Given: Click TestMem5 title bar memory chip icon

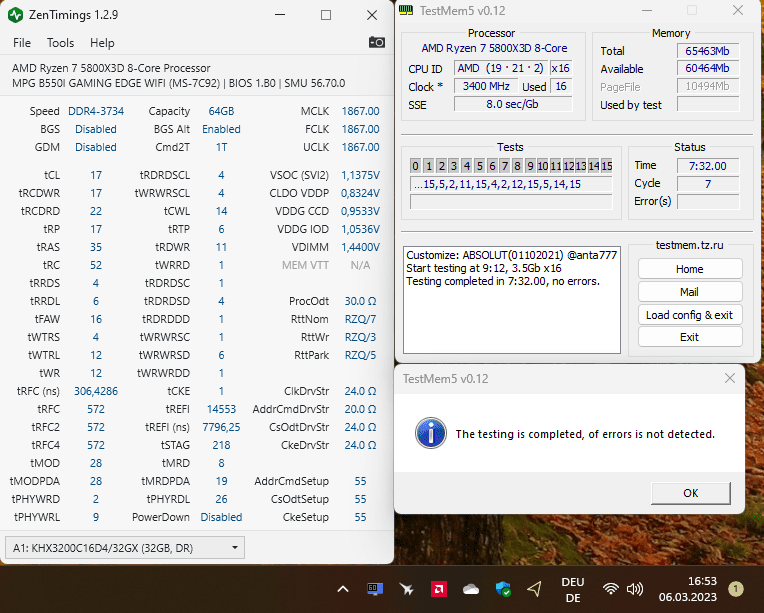Looking at the screenshot, I should [x=406, y=10].
